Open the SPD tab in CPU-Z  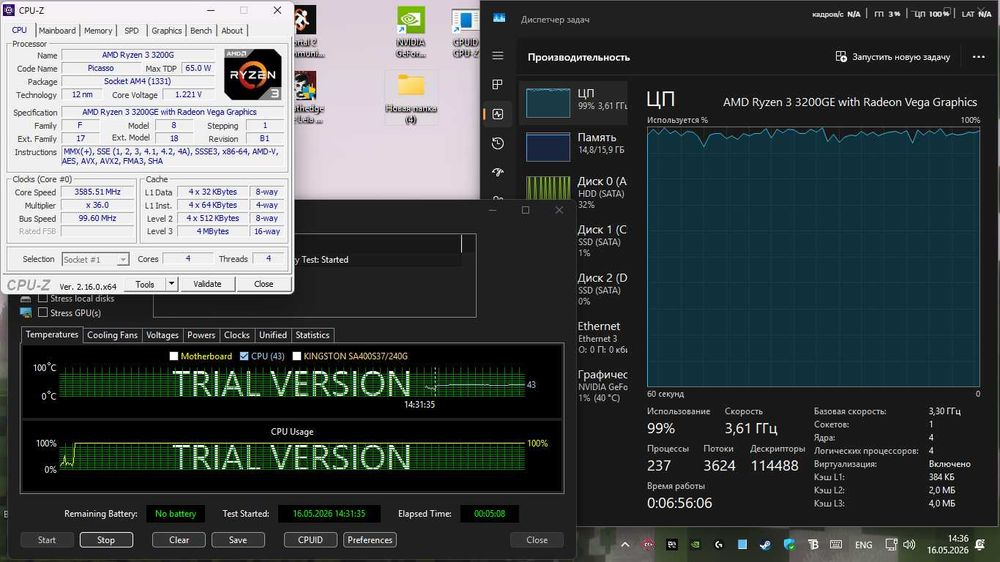pos(131,31)
